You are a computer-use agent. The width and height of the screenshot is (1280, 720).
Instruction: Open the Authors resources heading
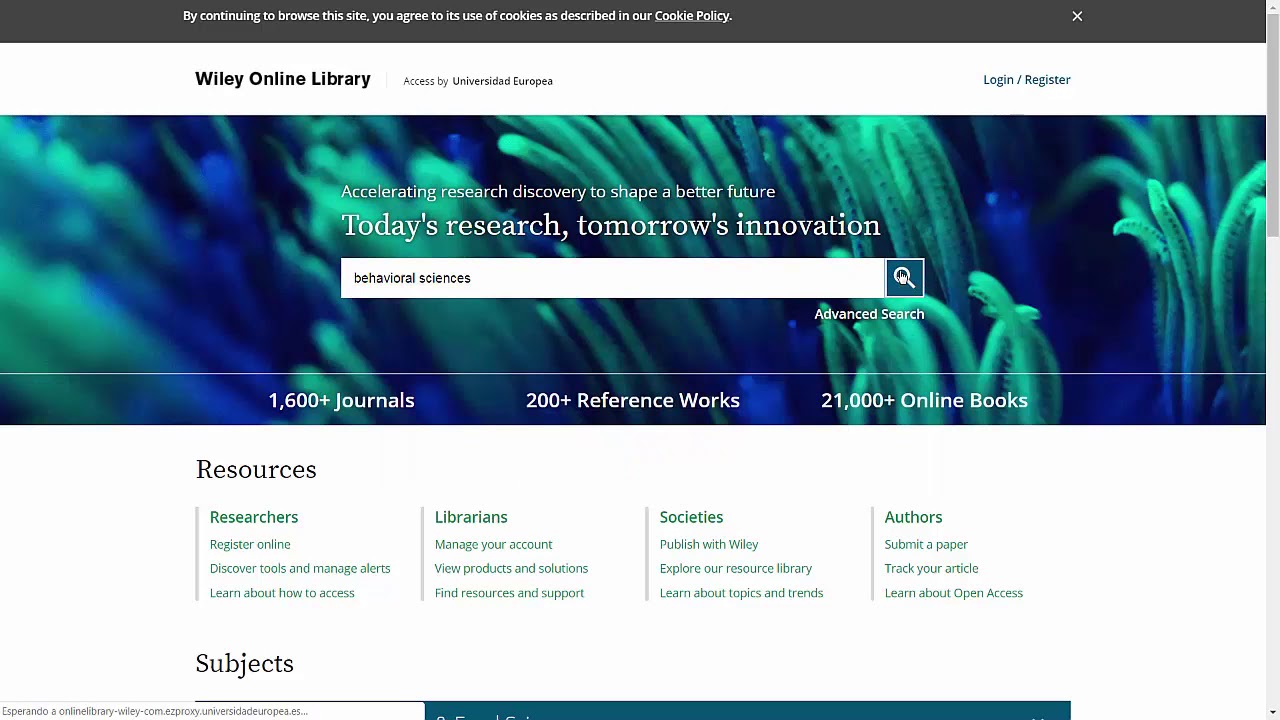point(913,517)
